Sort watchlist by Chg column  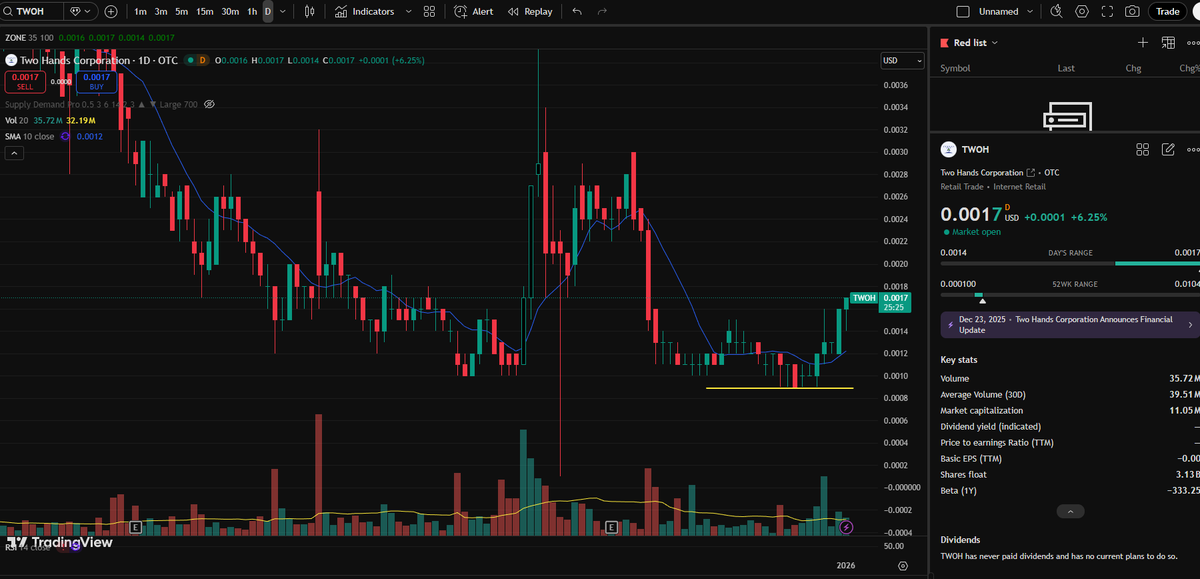1133,68
